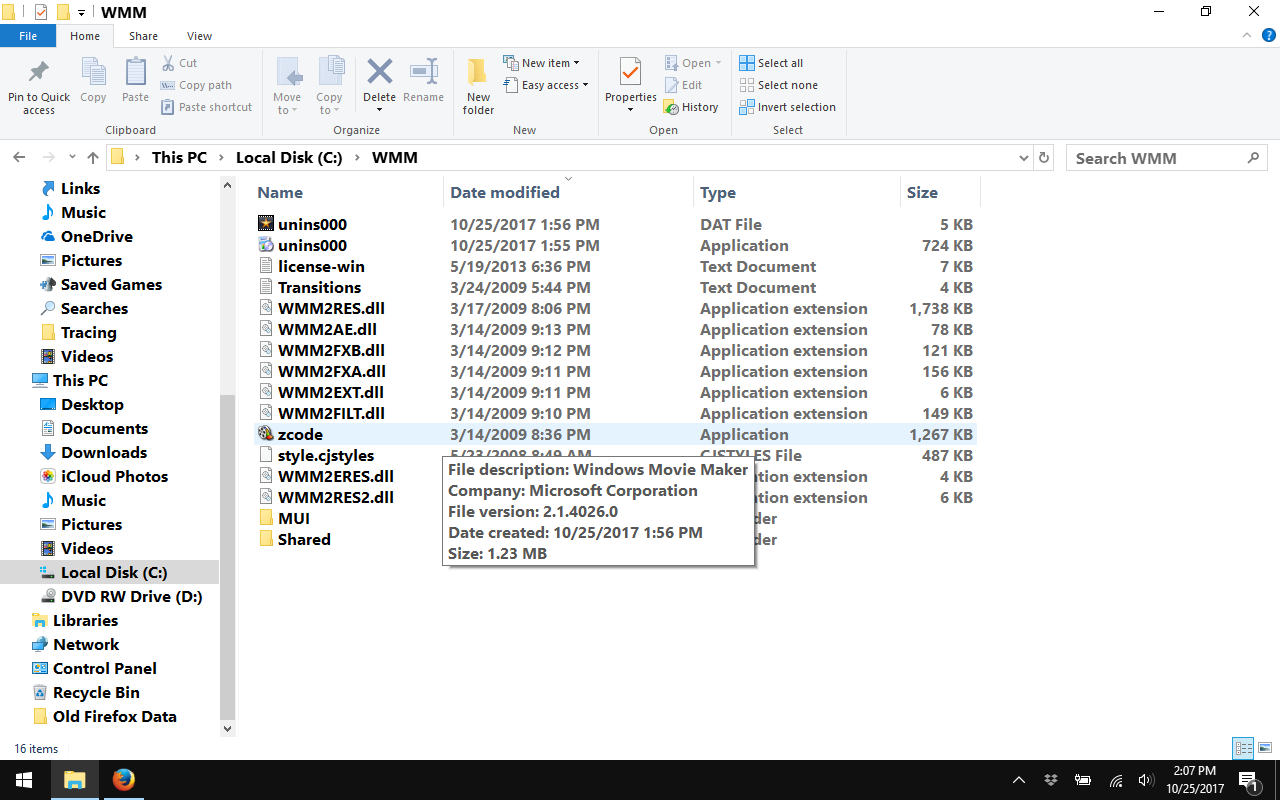Switch to details view layout icon
Screen dimensions: 1280x800
click(x=1243, y=748)
